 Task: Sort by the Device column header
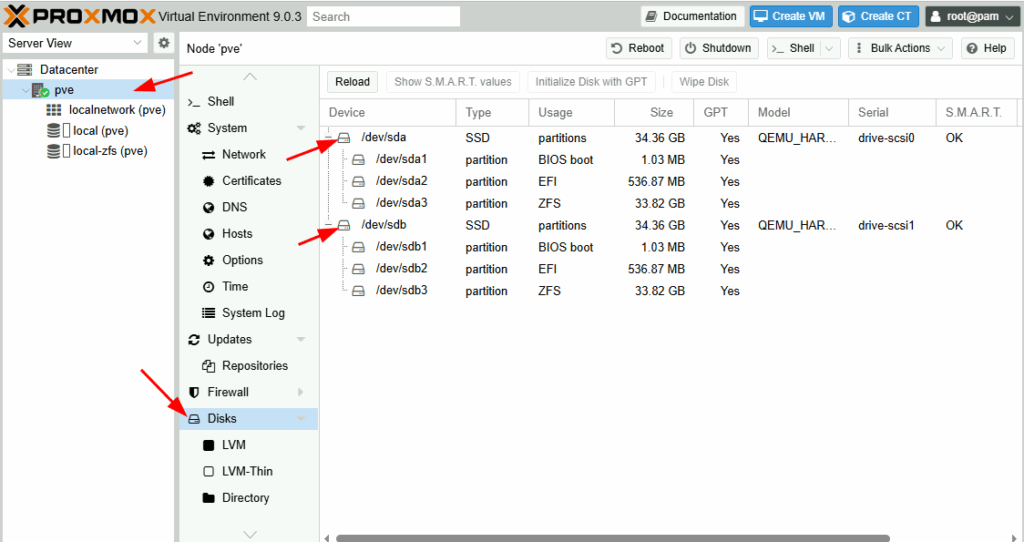pyautogui.click(x=388, y=112)
